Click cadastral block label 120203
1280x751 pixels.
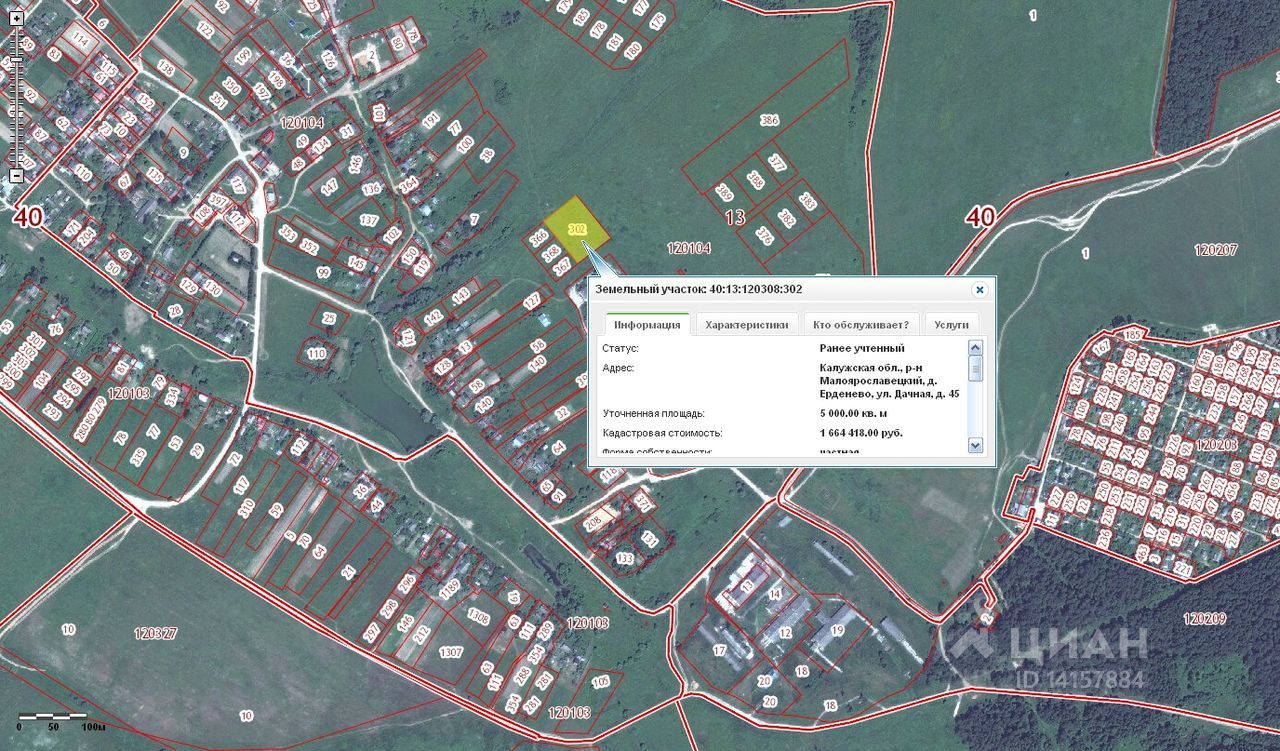coord(1218,444)
